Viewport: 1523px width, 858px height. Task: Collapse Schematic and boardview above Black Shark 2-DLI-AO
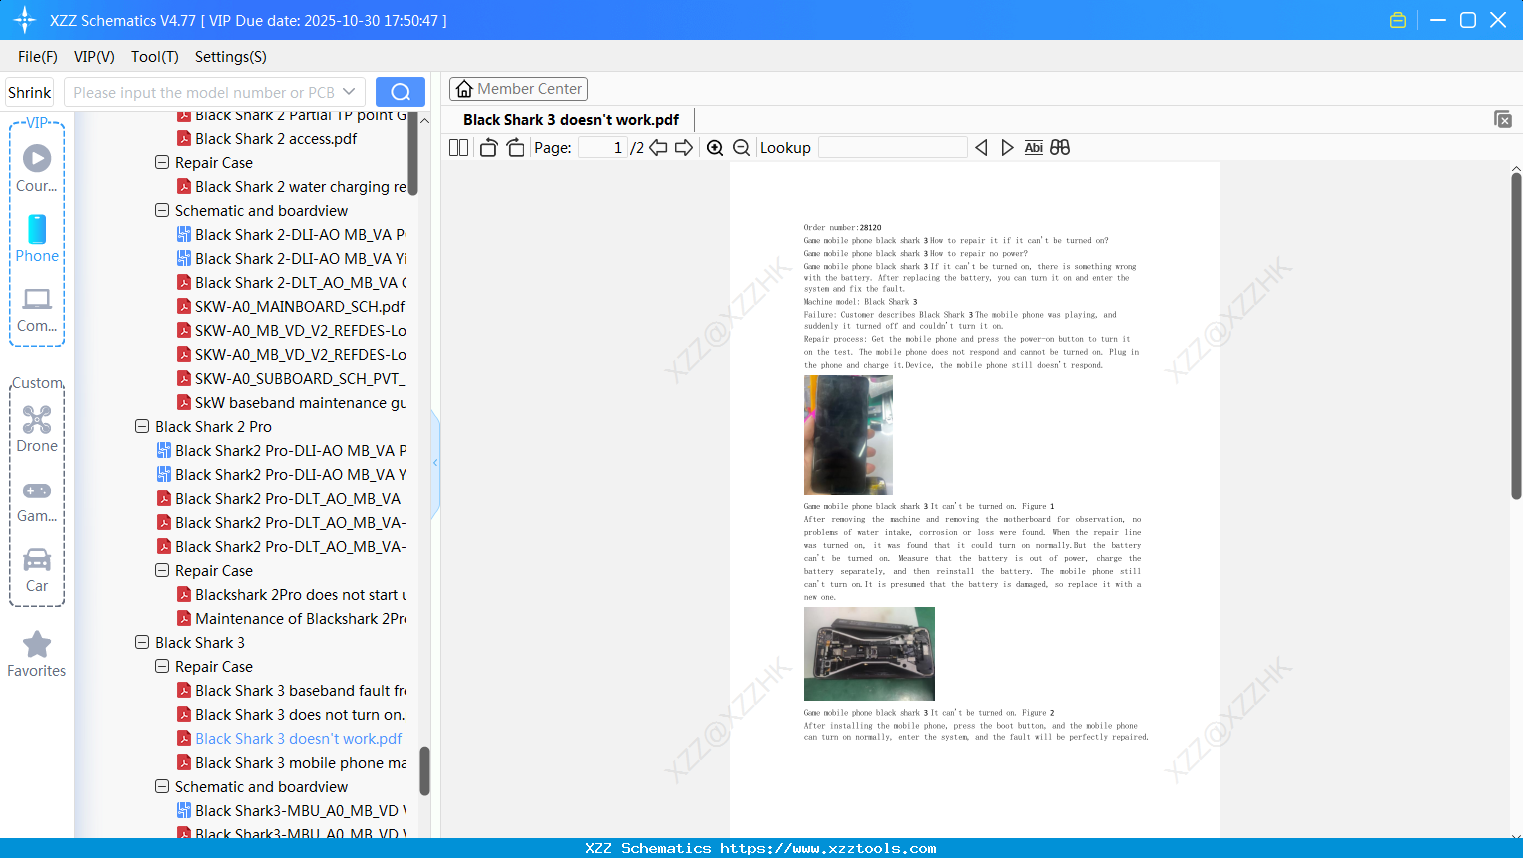pos(162,210)
